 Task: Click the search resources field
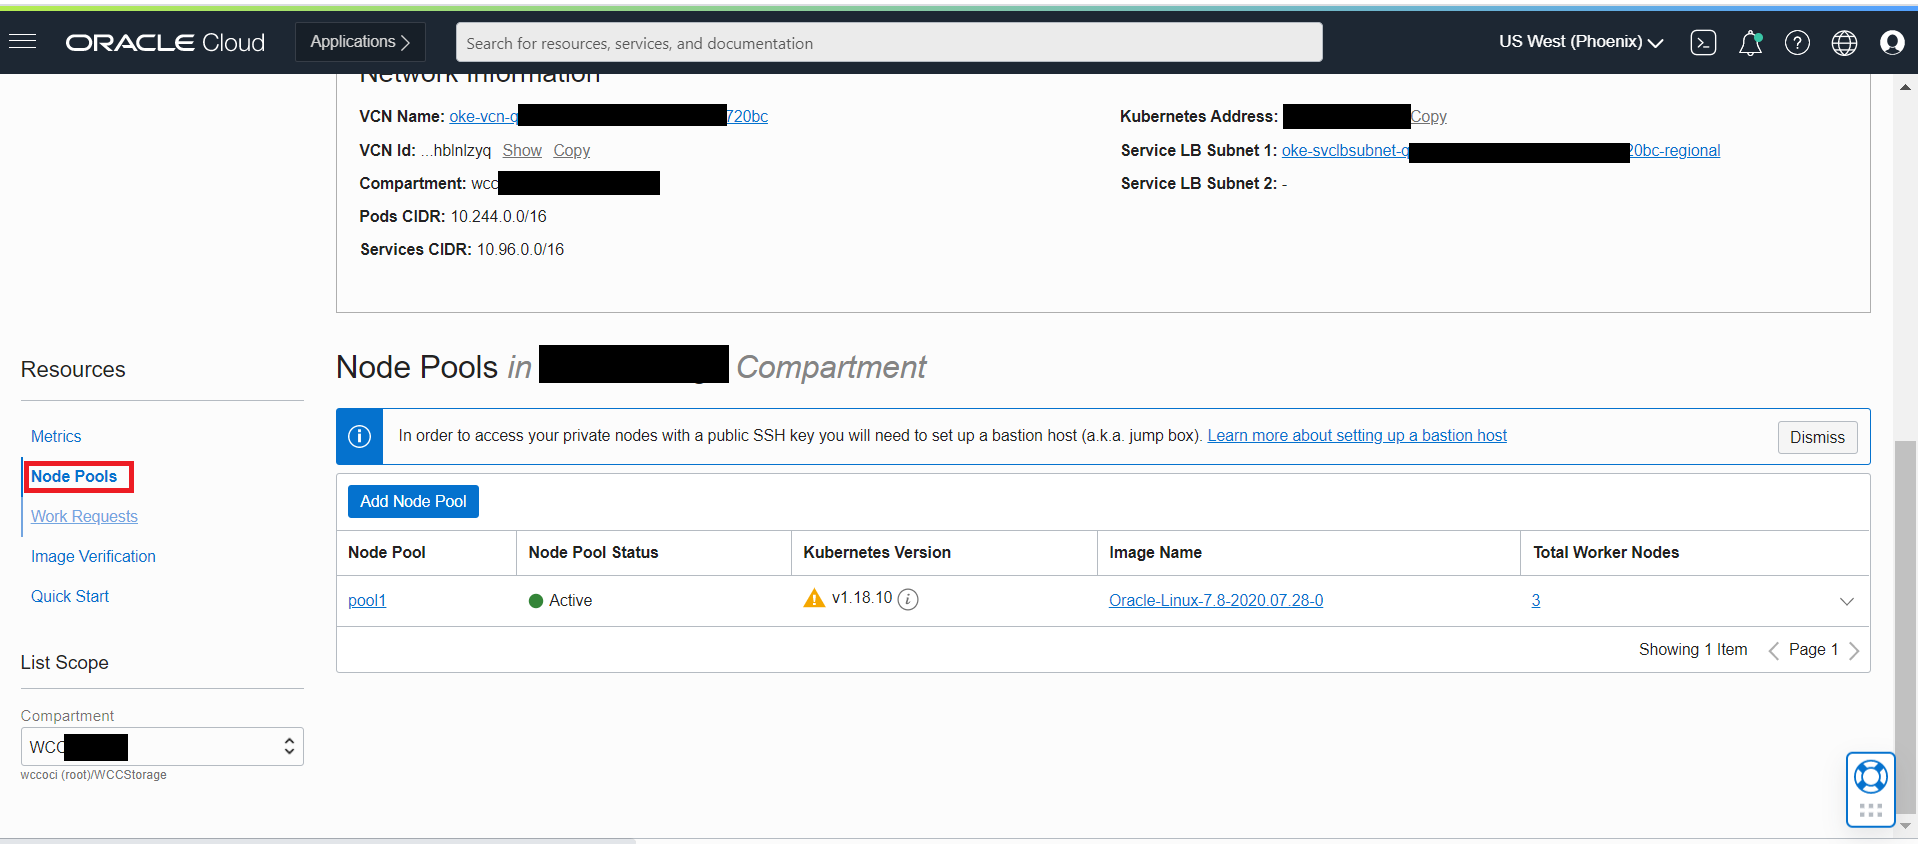(x=889, y=42)
